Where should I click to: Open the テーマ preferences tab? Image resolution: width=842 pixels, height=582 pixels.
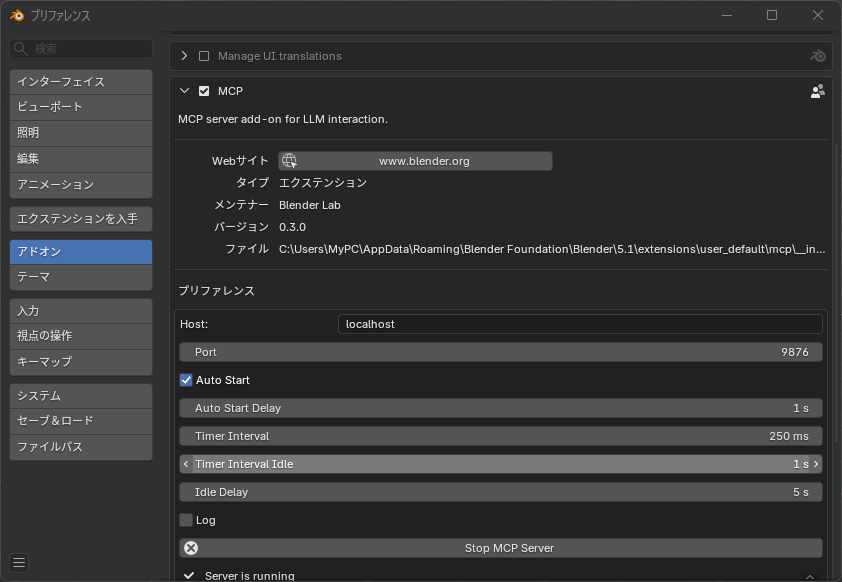[81, 277]
